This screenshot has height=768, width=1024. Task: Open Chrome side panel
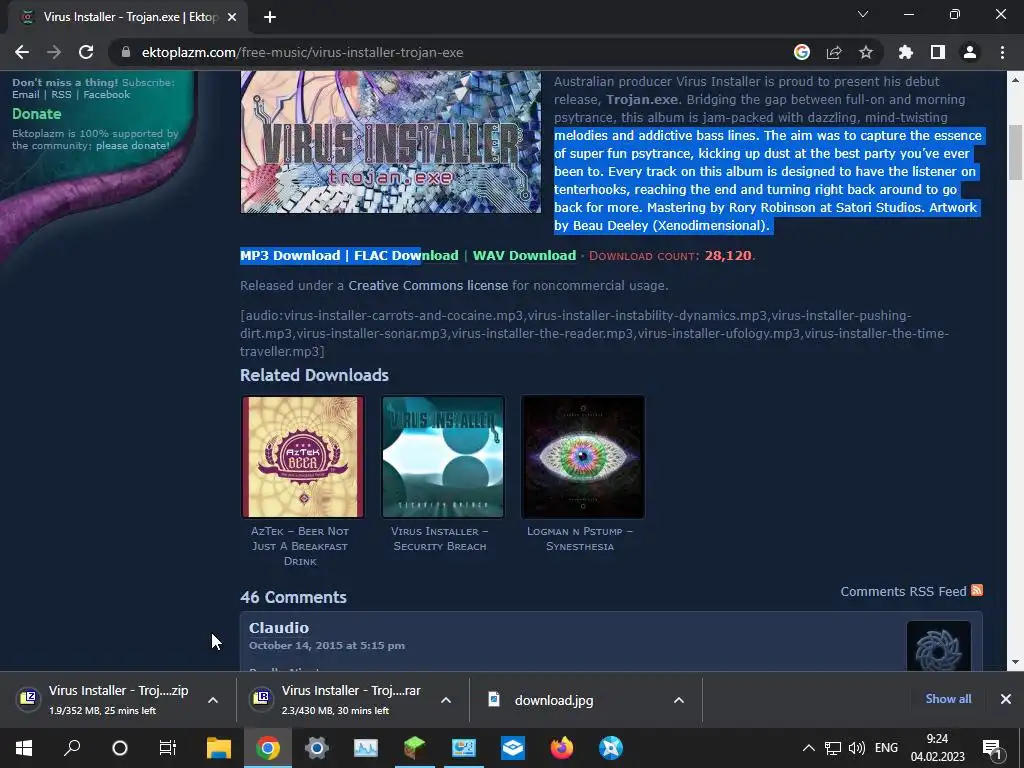pos(938,52)
